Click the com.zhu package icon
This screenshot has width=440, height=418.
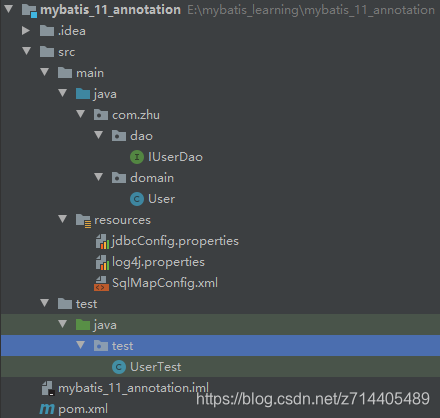point(101,115)
